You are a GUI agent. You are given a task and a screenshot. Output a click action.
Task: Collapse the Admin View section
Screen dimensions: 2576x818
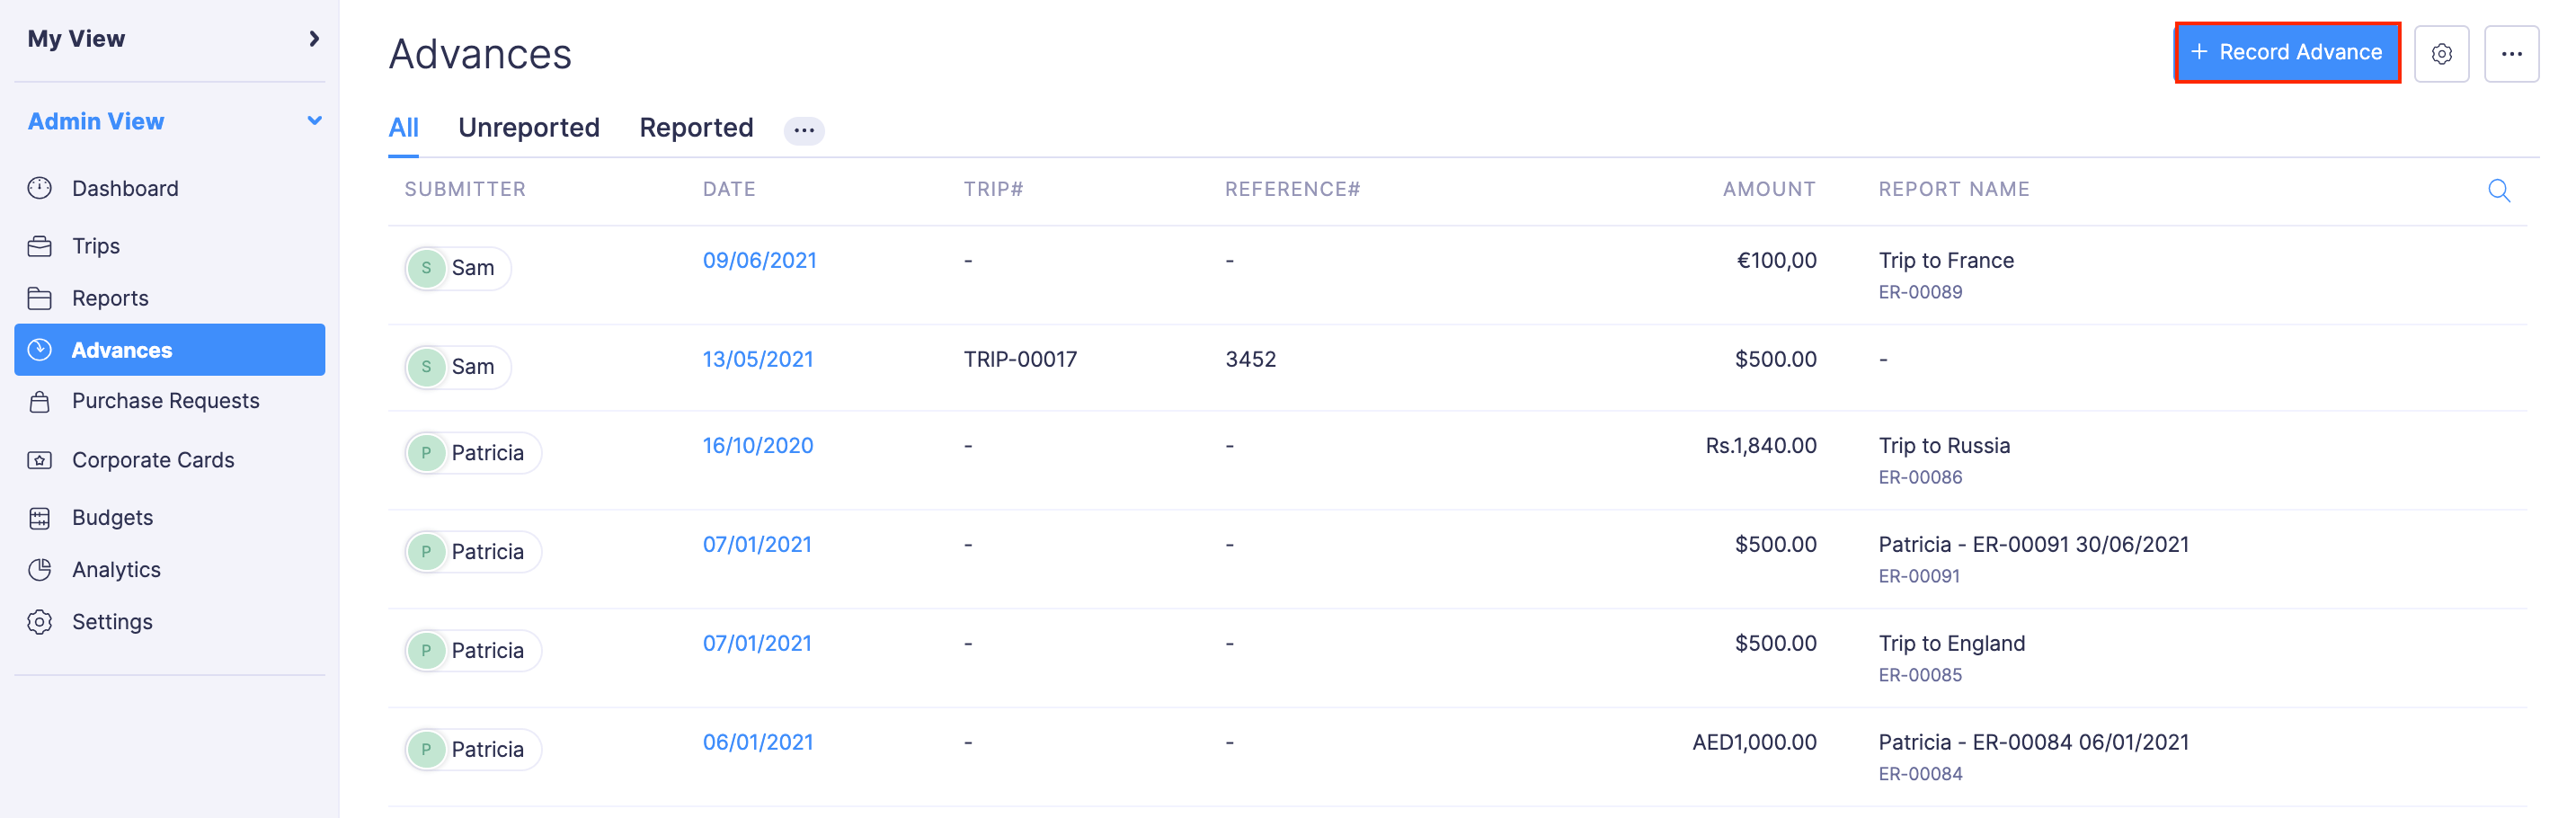coord(314,121)
